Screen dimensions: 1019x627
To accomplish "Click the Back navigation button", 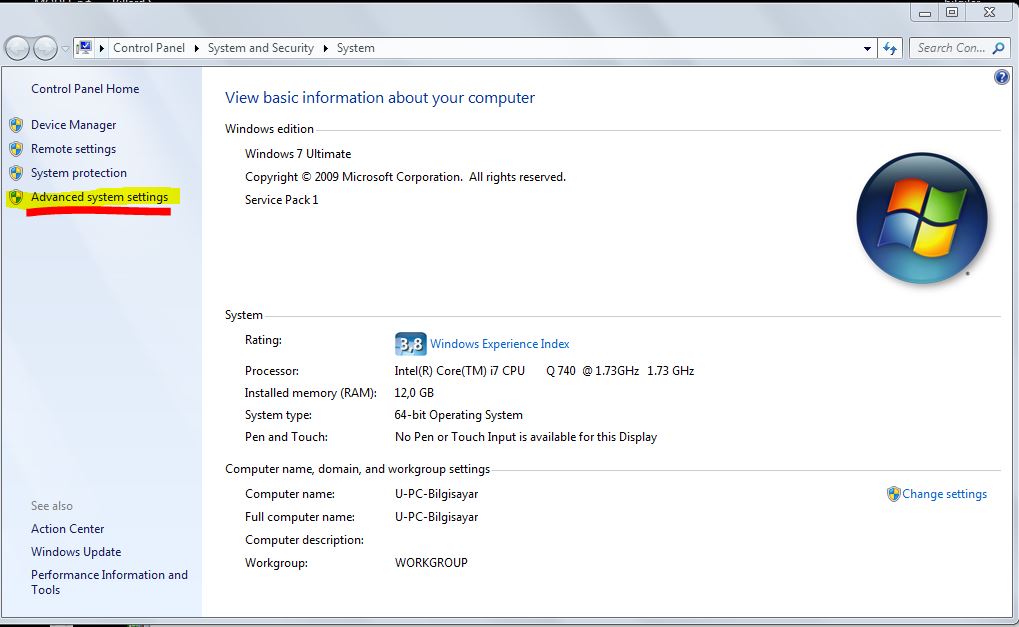I will click(17, 48).
